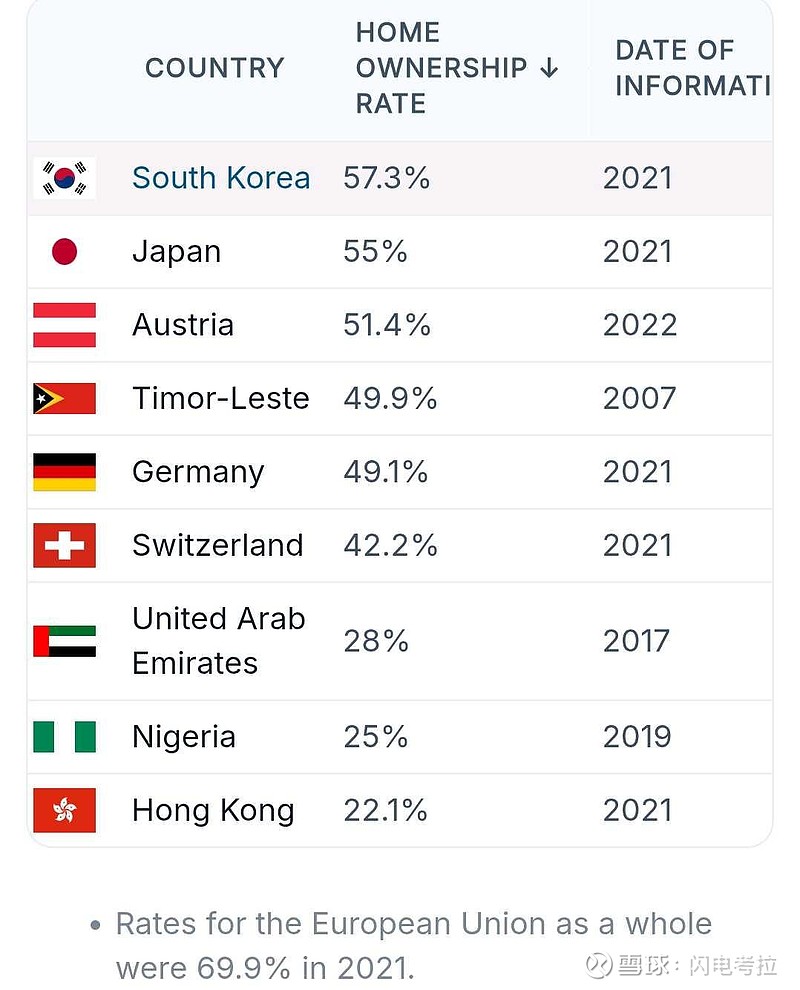
Task: Select the Japan table row
Action: tap(400, 251)
